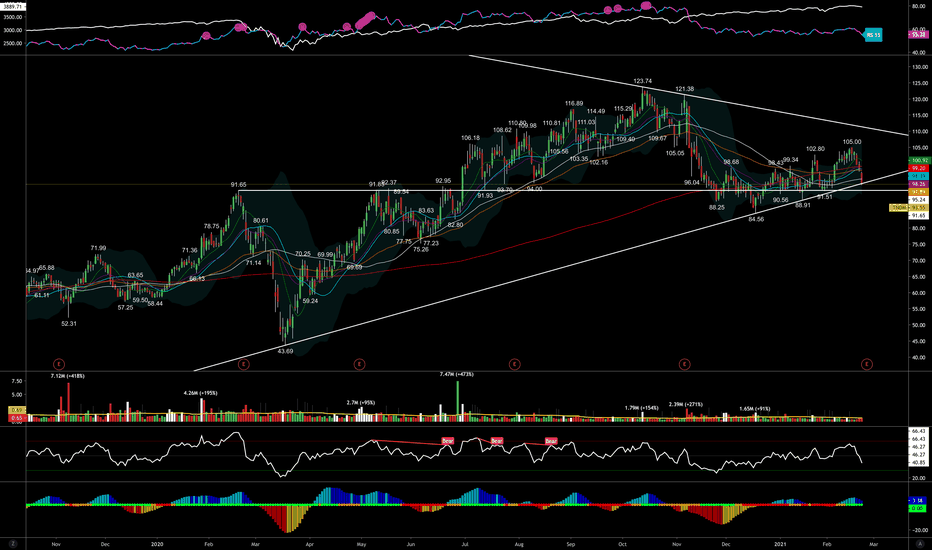Click the green 0.00 histogram value tag
This screenshot has width=932, height=550.
click(917, 508)
